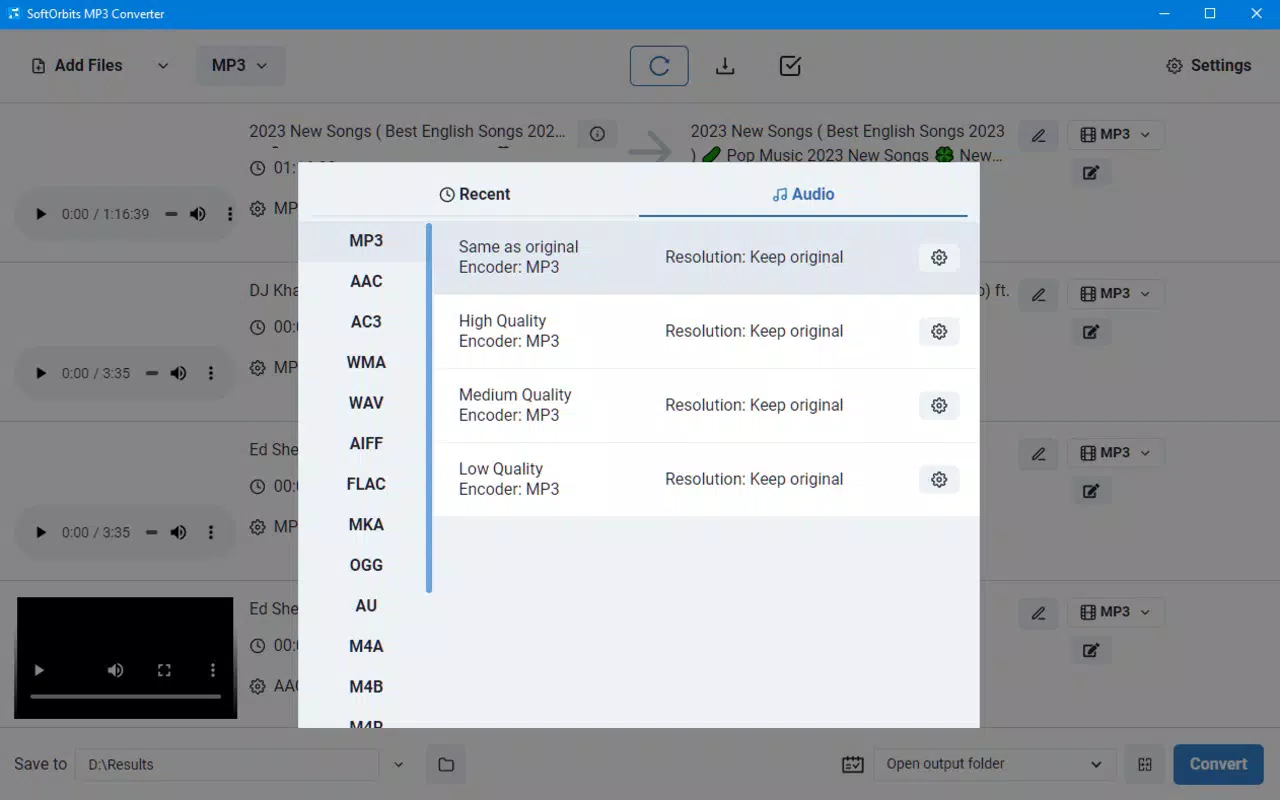1280x800 pixels.
Task: Choose the Same as original preset
Action: tap(706, 257)
